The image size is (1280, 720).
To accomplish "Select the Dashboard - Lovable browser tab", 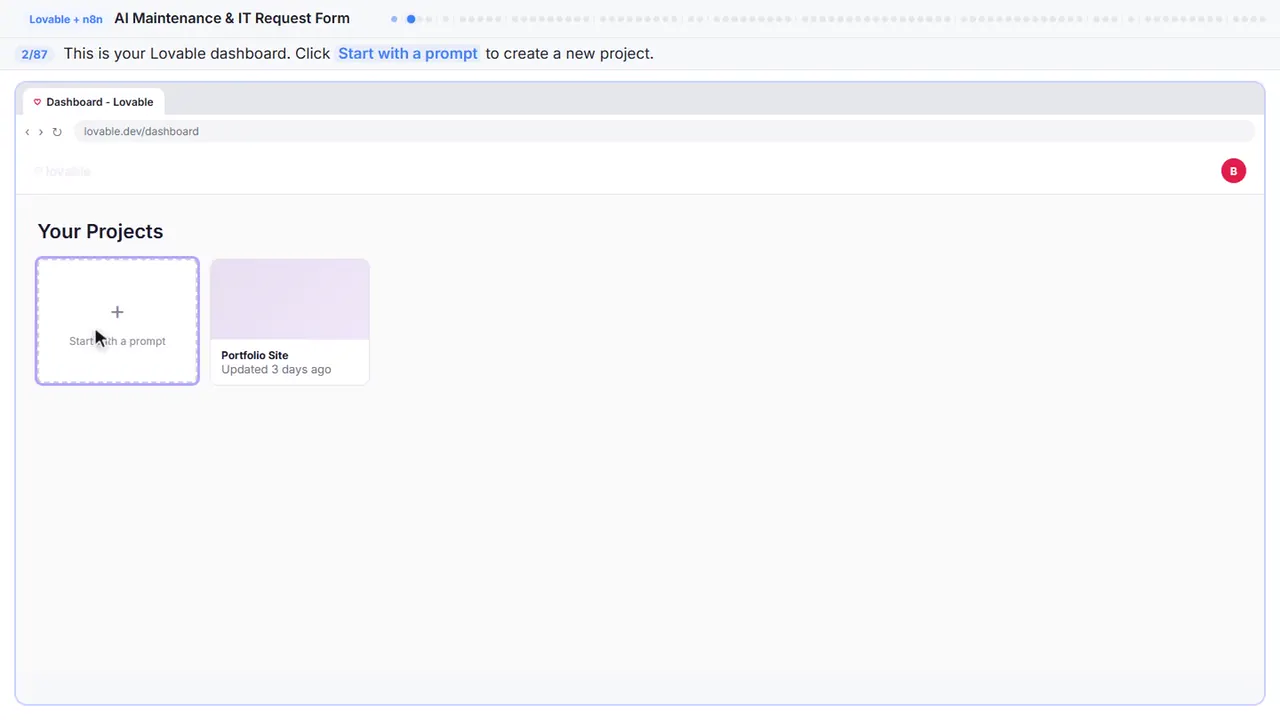I will pyautogui.click(x=94, y=102).
